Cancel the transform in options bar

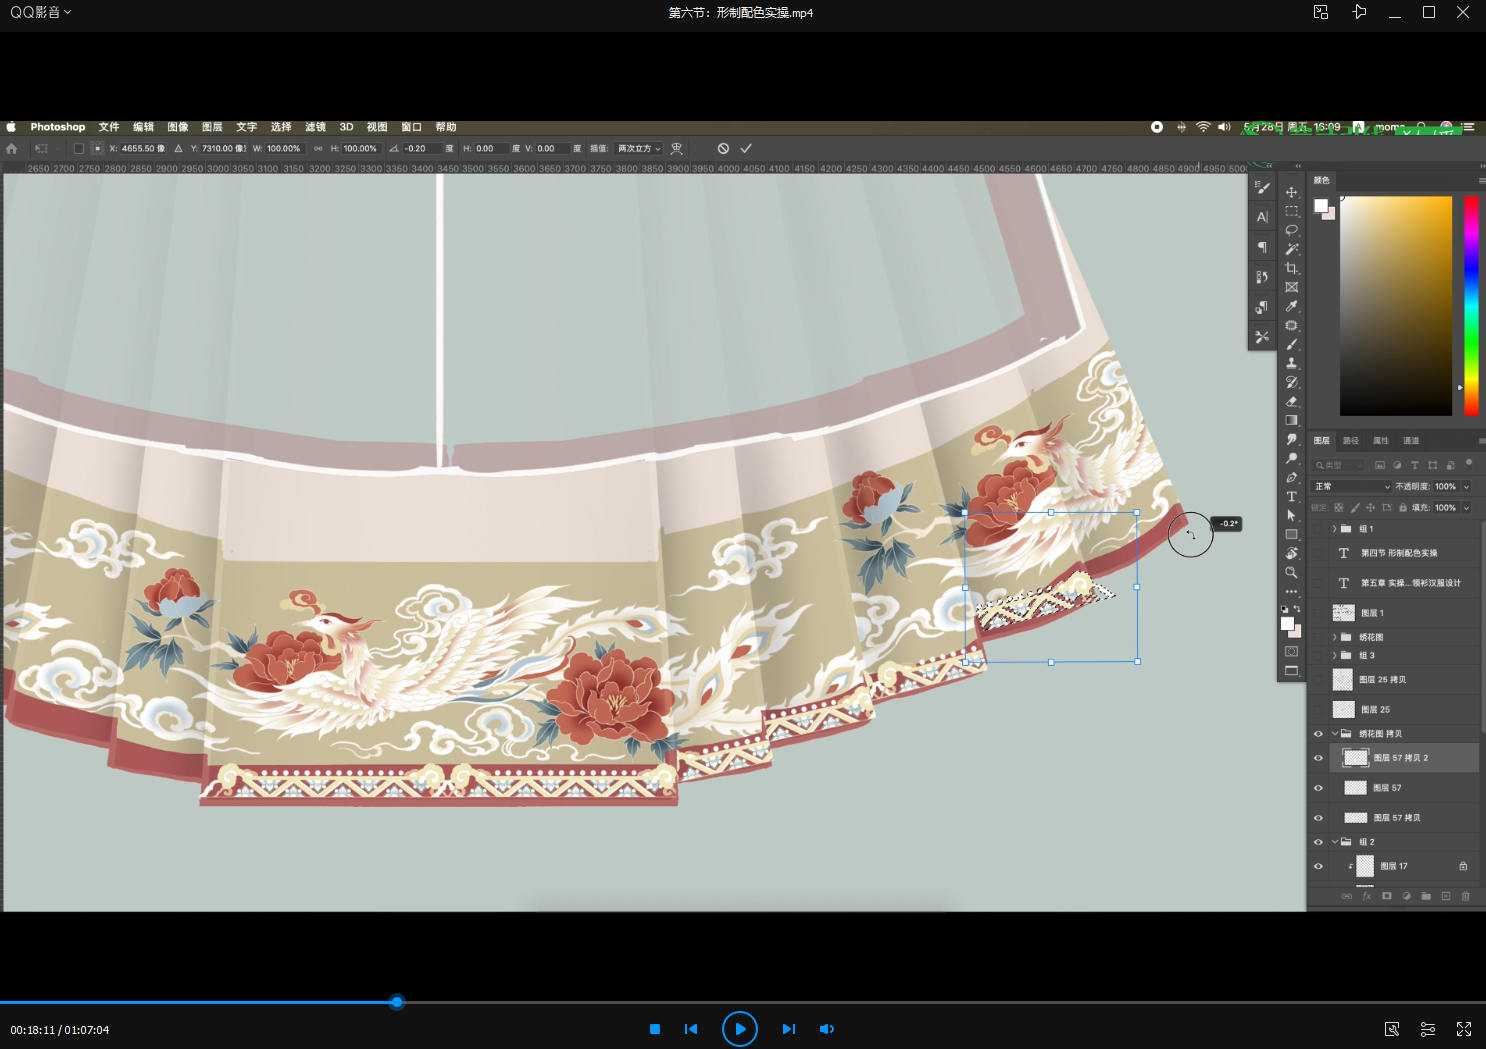click(x=723, y=148)
